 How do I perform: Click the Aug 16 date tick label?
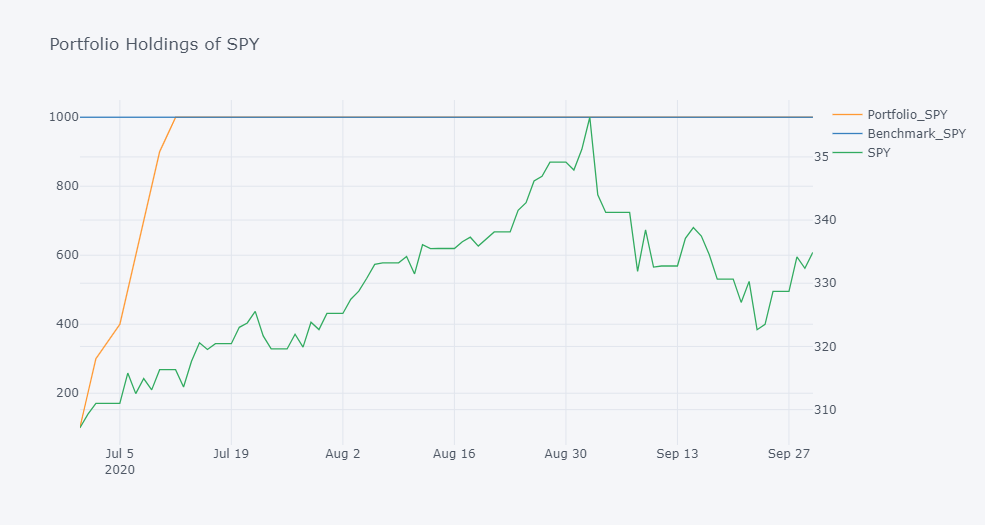pyautogui.click(x=454, y=453)
